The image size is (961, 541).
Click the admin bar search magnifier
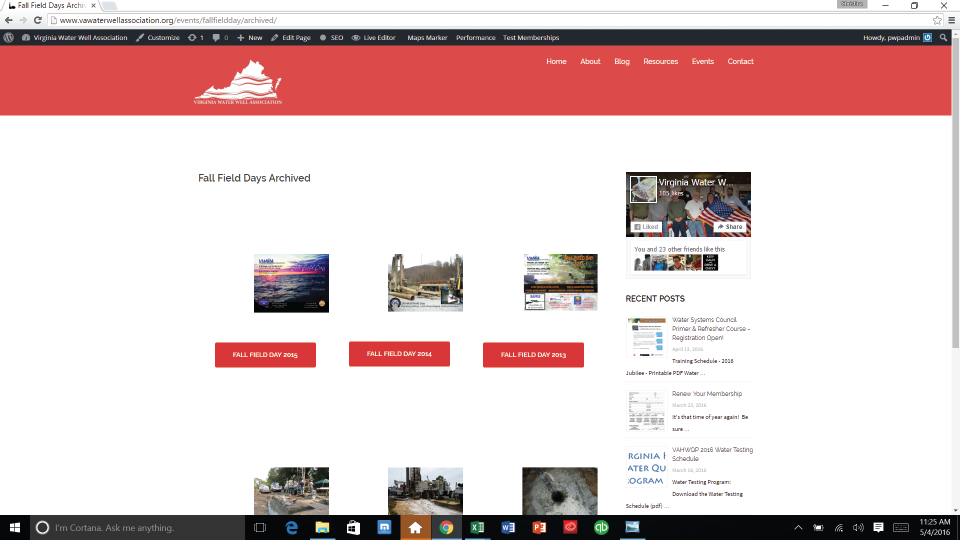pyautogui.click(x=943, y=37)
